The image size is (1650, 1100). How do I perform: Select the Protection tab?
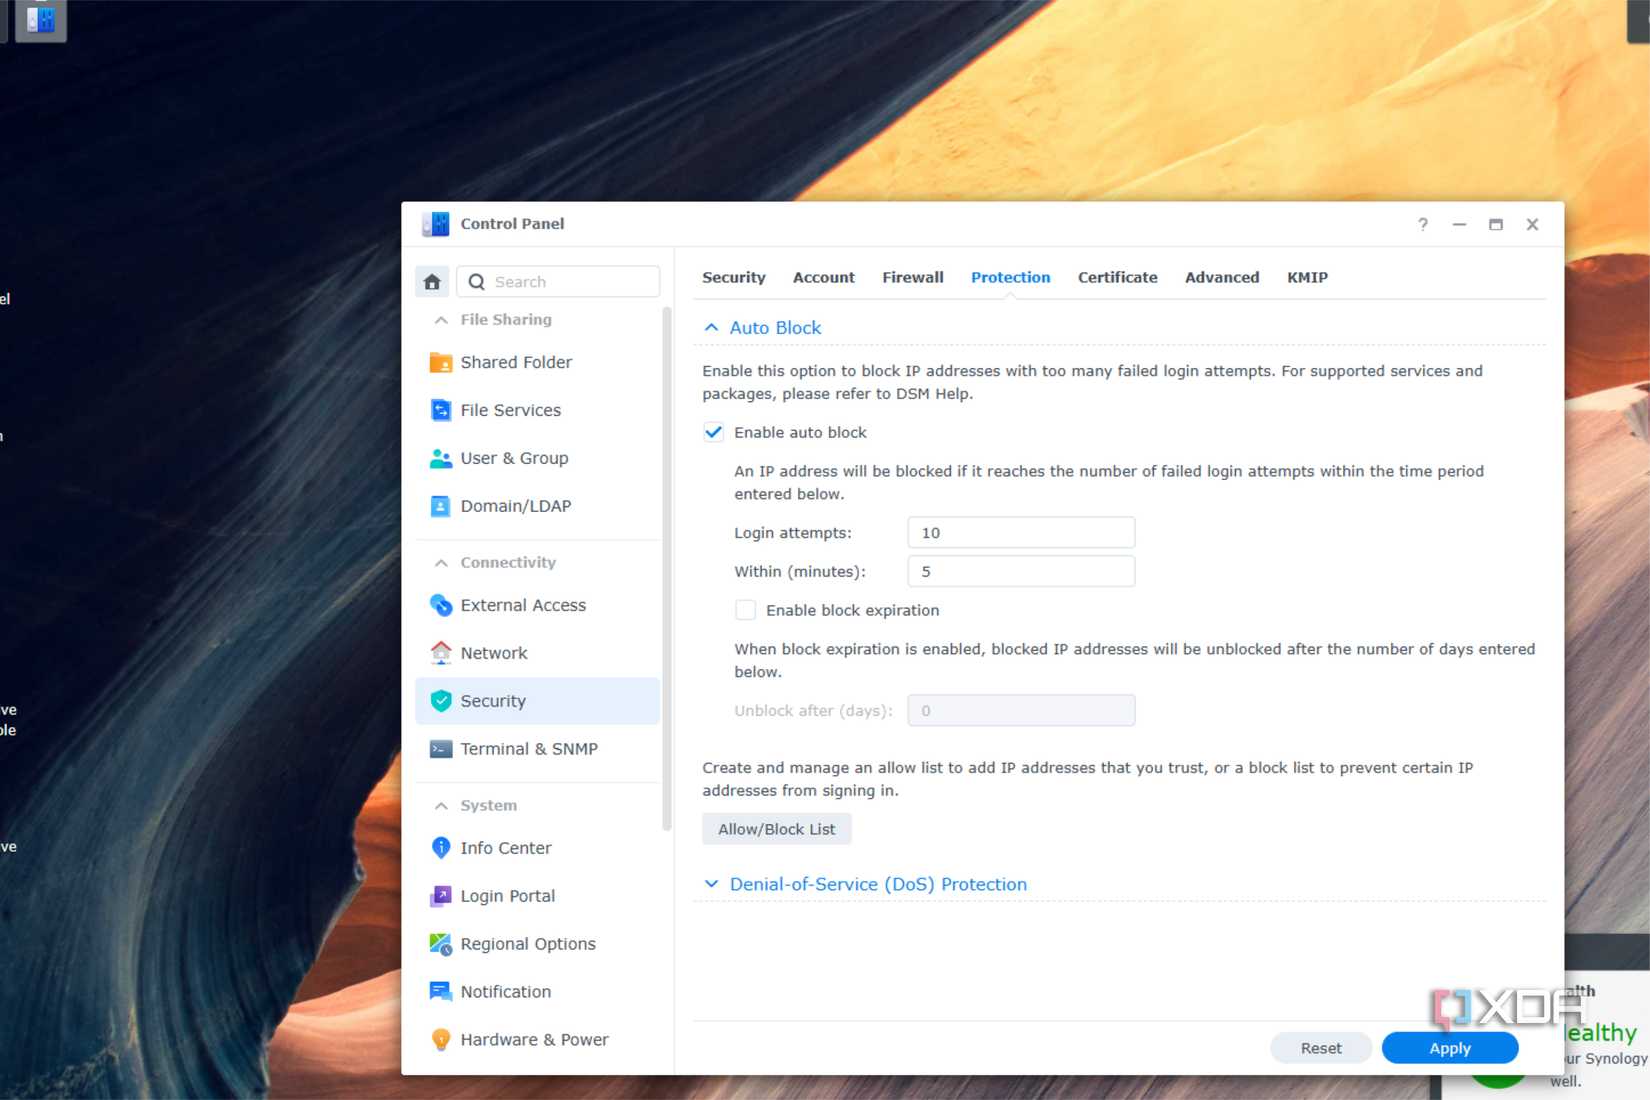pyautogui.click(x=1010, y=277)
